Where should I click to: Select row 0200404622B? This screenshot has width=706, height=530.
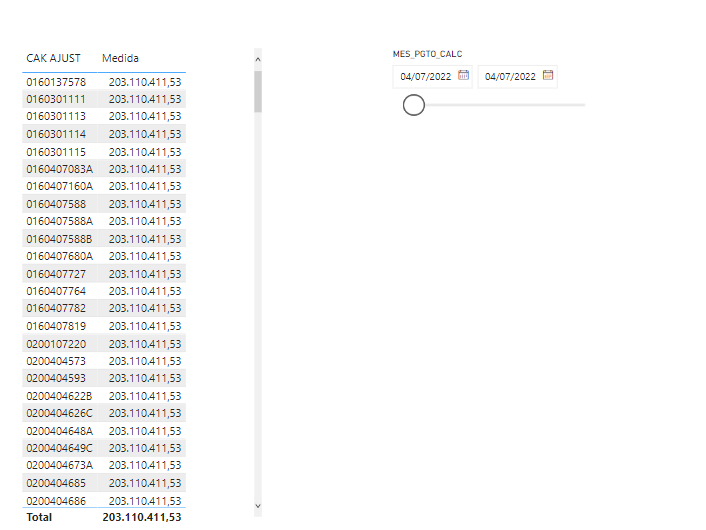[x=104, y=396]
